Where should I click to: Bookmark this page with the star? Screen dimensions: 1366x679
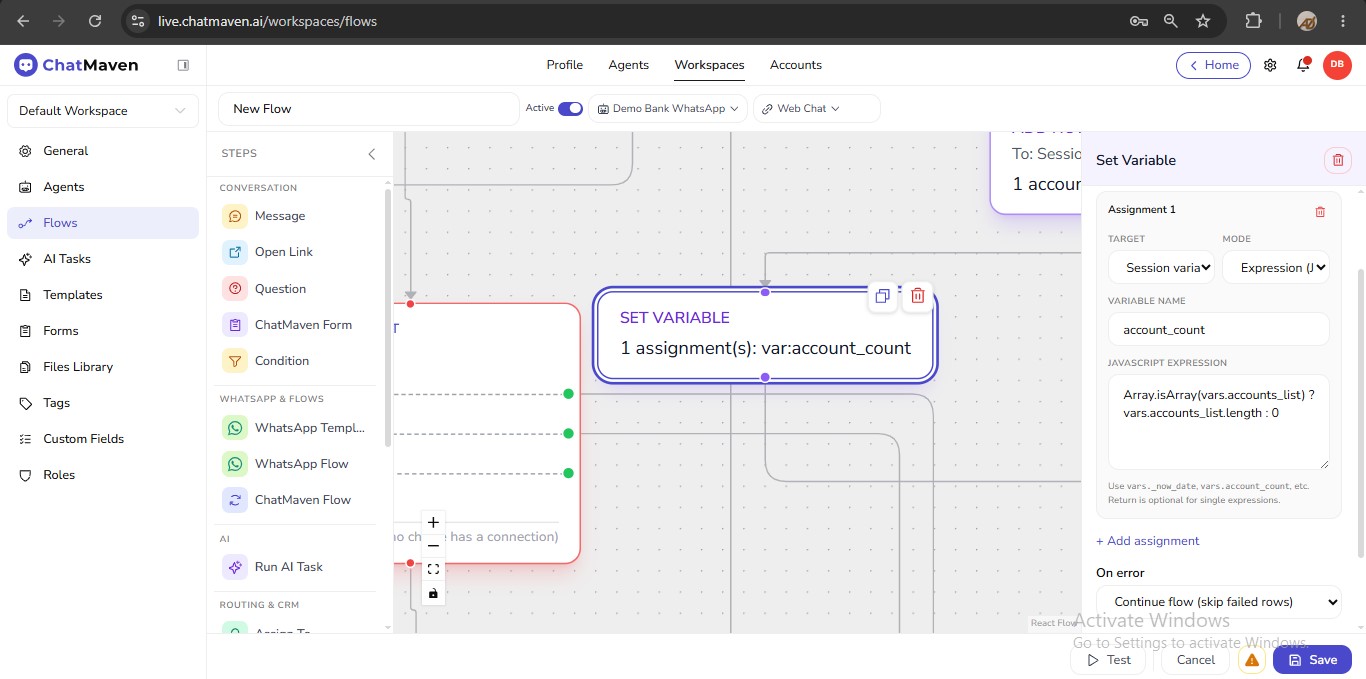1203,21
